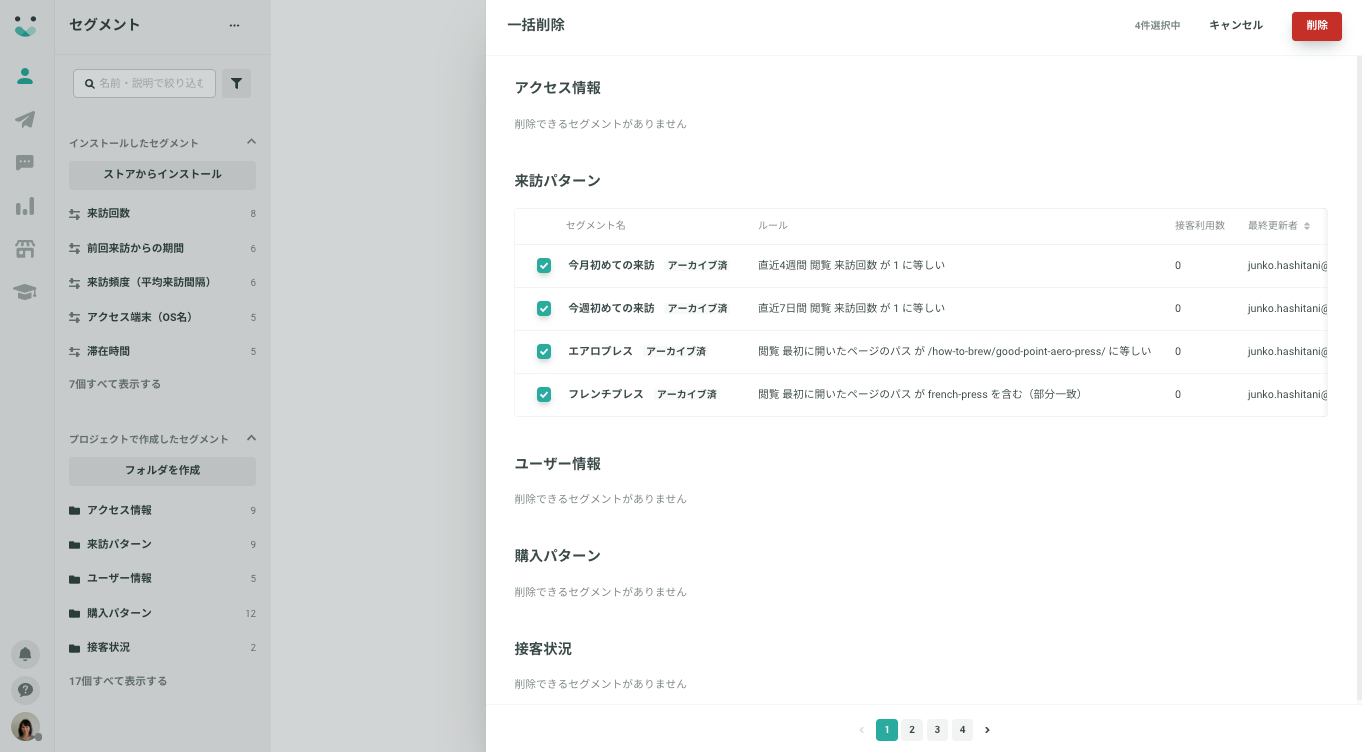Open the KARTE logo home icon
1362x752 pixels.
(25, 26)
